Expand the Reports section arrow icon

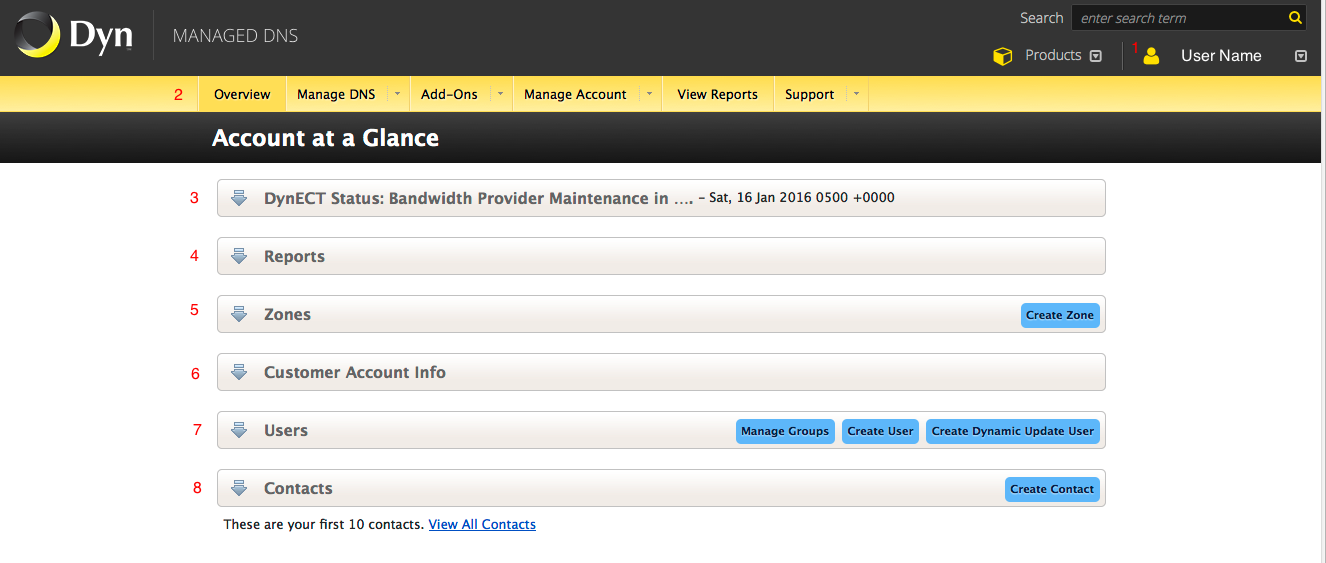click(239, 256)
